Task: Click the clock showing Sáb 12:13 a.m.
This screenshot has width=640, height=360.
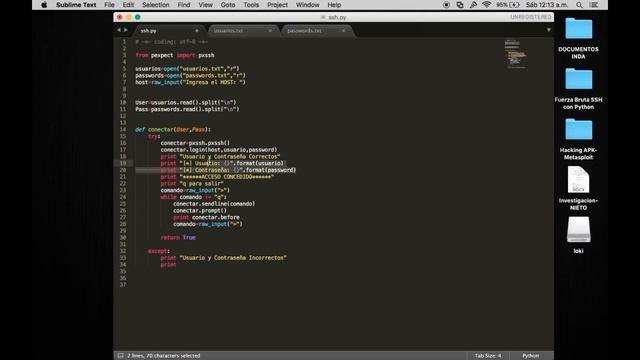Action: coord(547,5)
